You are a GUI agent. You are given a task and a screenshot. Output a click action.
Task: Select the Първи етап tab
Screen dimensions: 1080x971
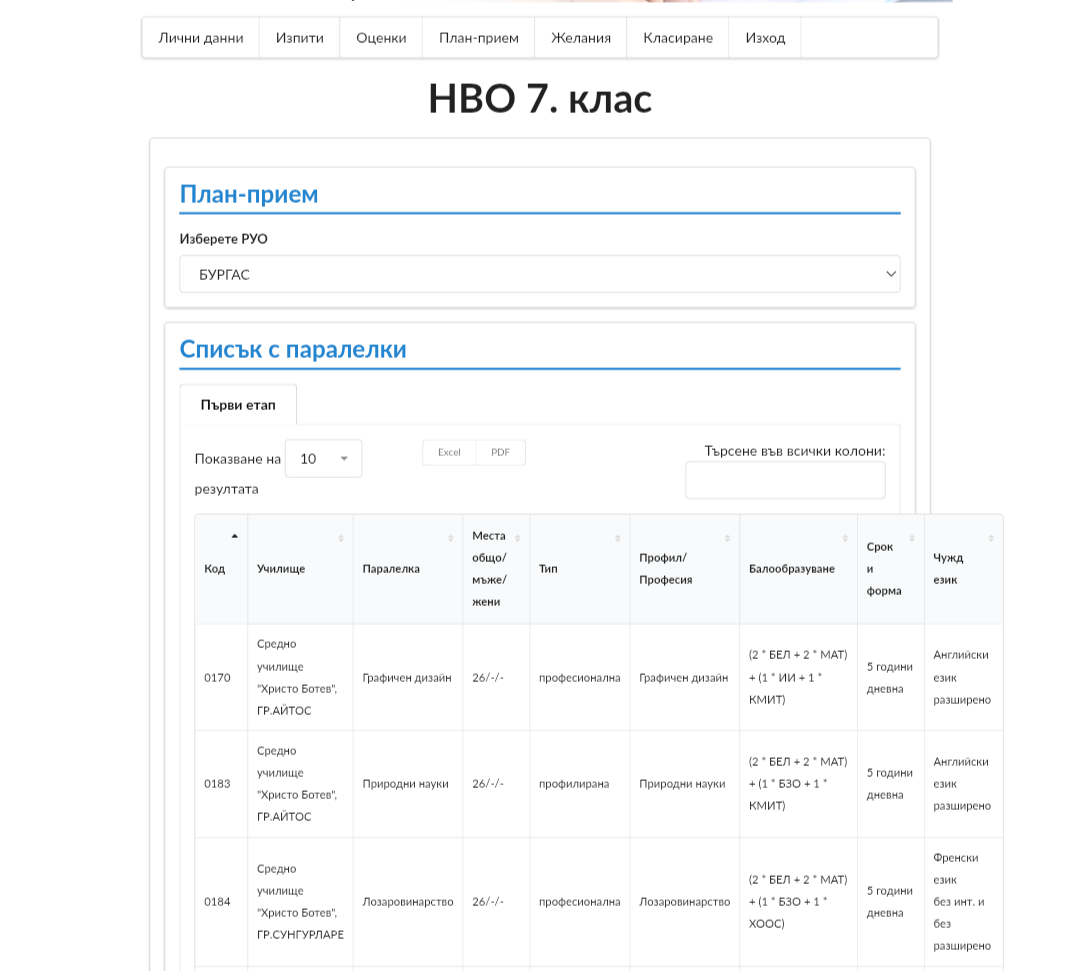238,405
